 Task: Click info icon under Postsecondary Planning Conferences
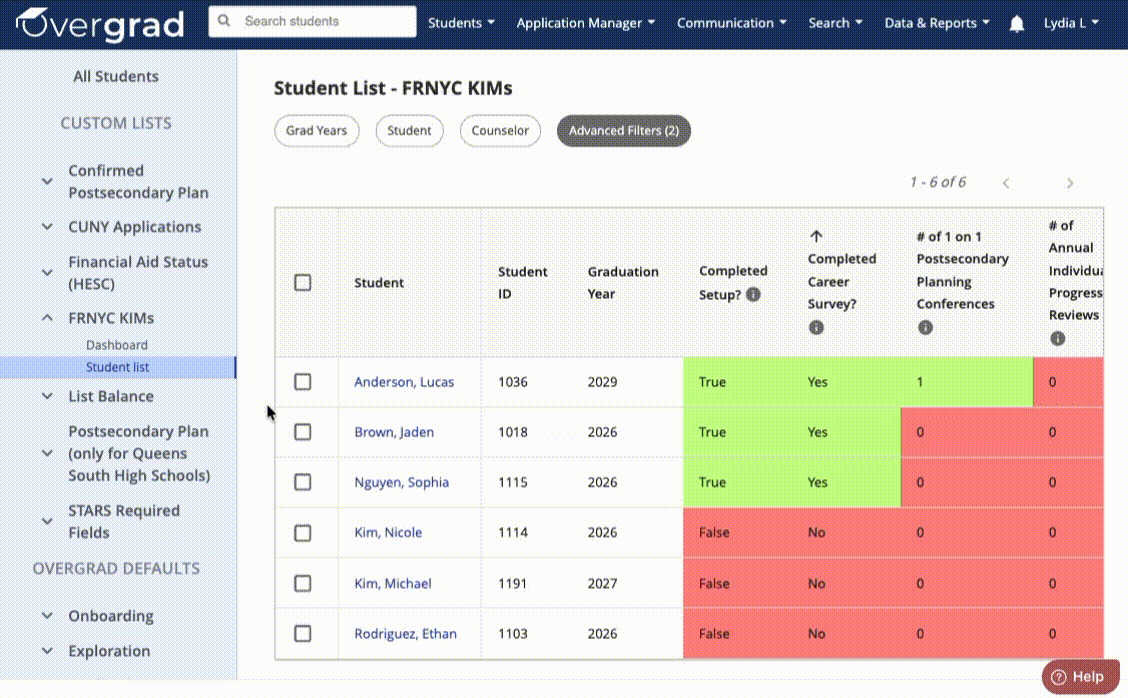pyautogui.click(x=925, y=327)
